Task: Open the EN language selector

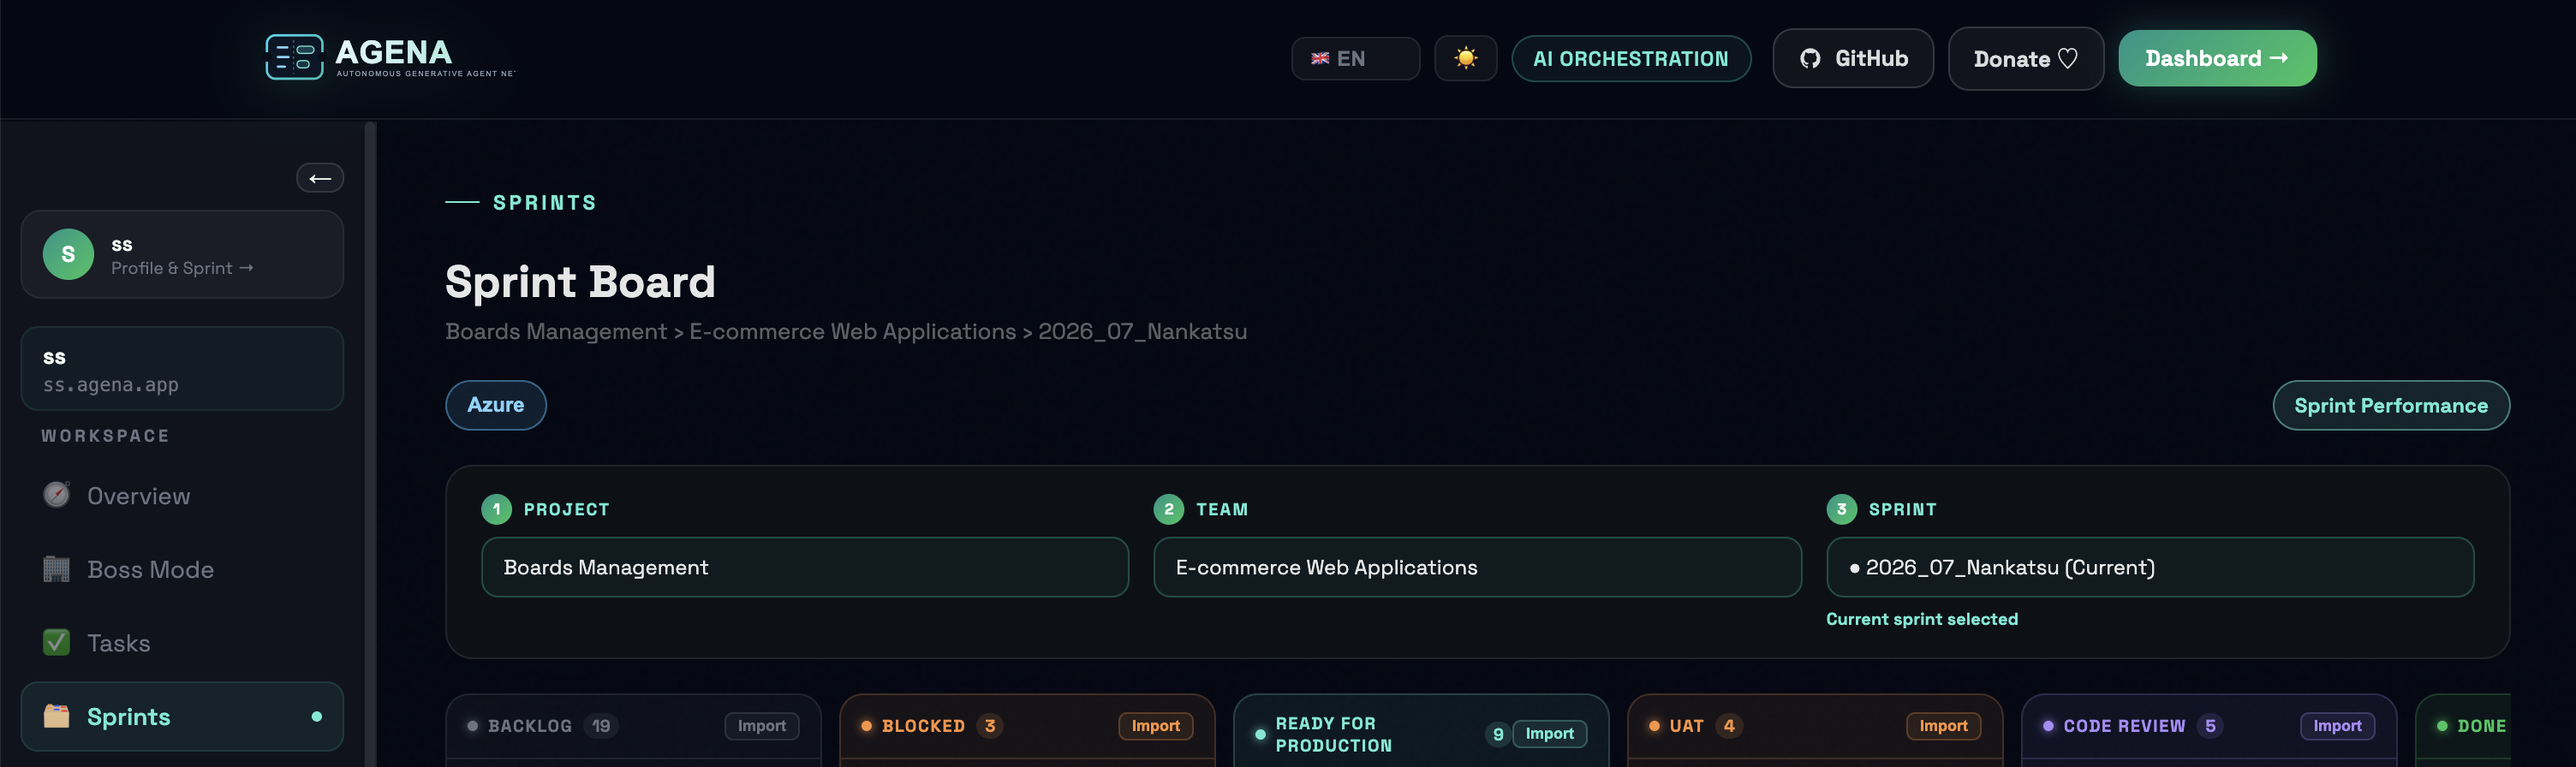Action: point(1355,58)
